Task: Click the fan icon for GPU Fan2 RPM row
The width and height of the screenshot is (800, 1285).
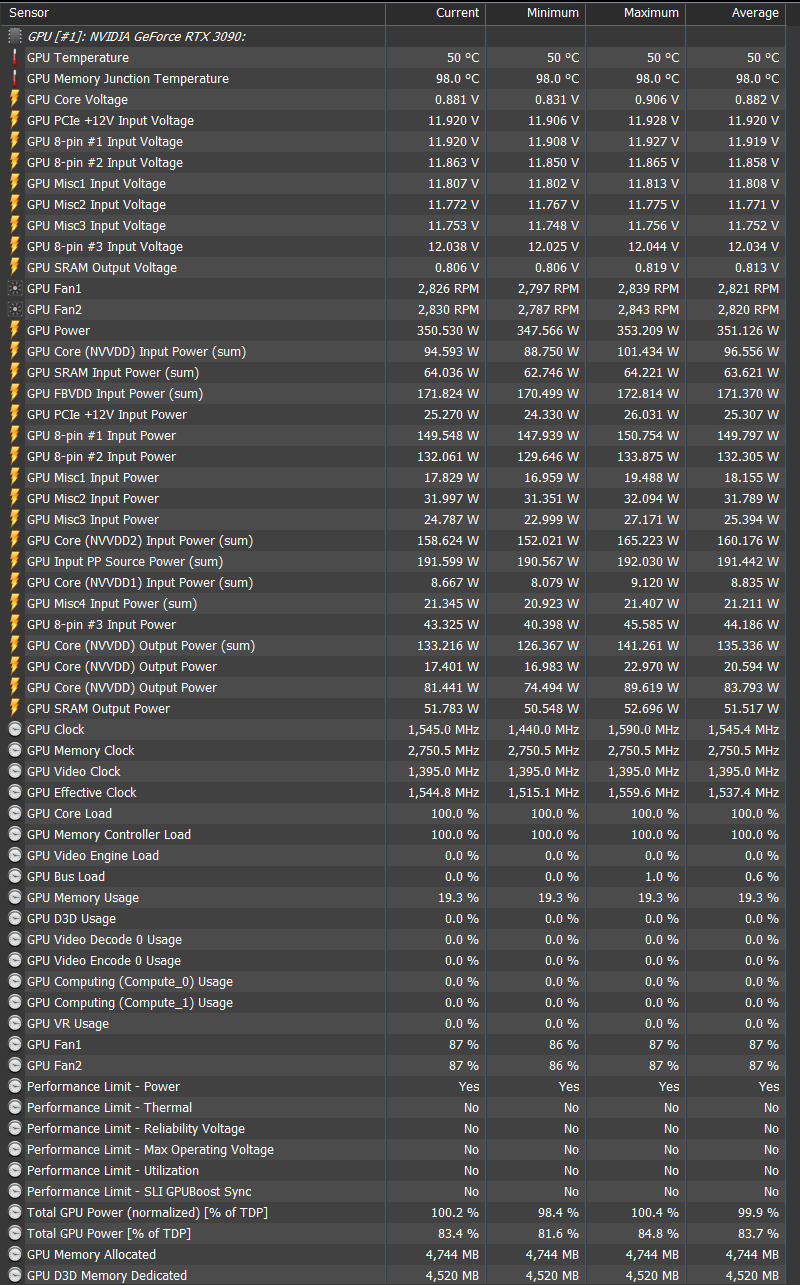Action: point(15,309)
